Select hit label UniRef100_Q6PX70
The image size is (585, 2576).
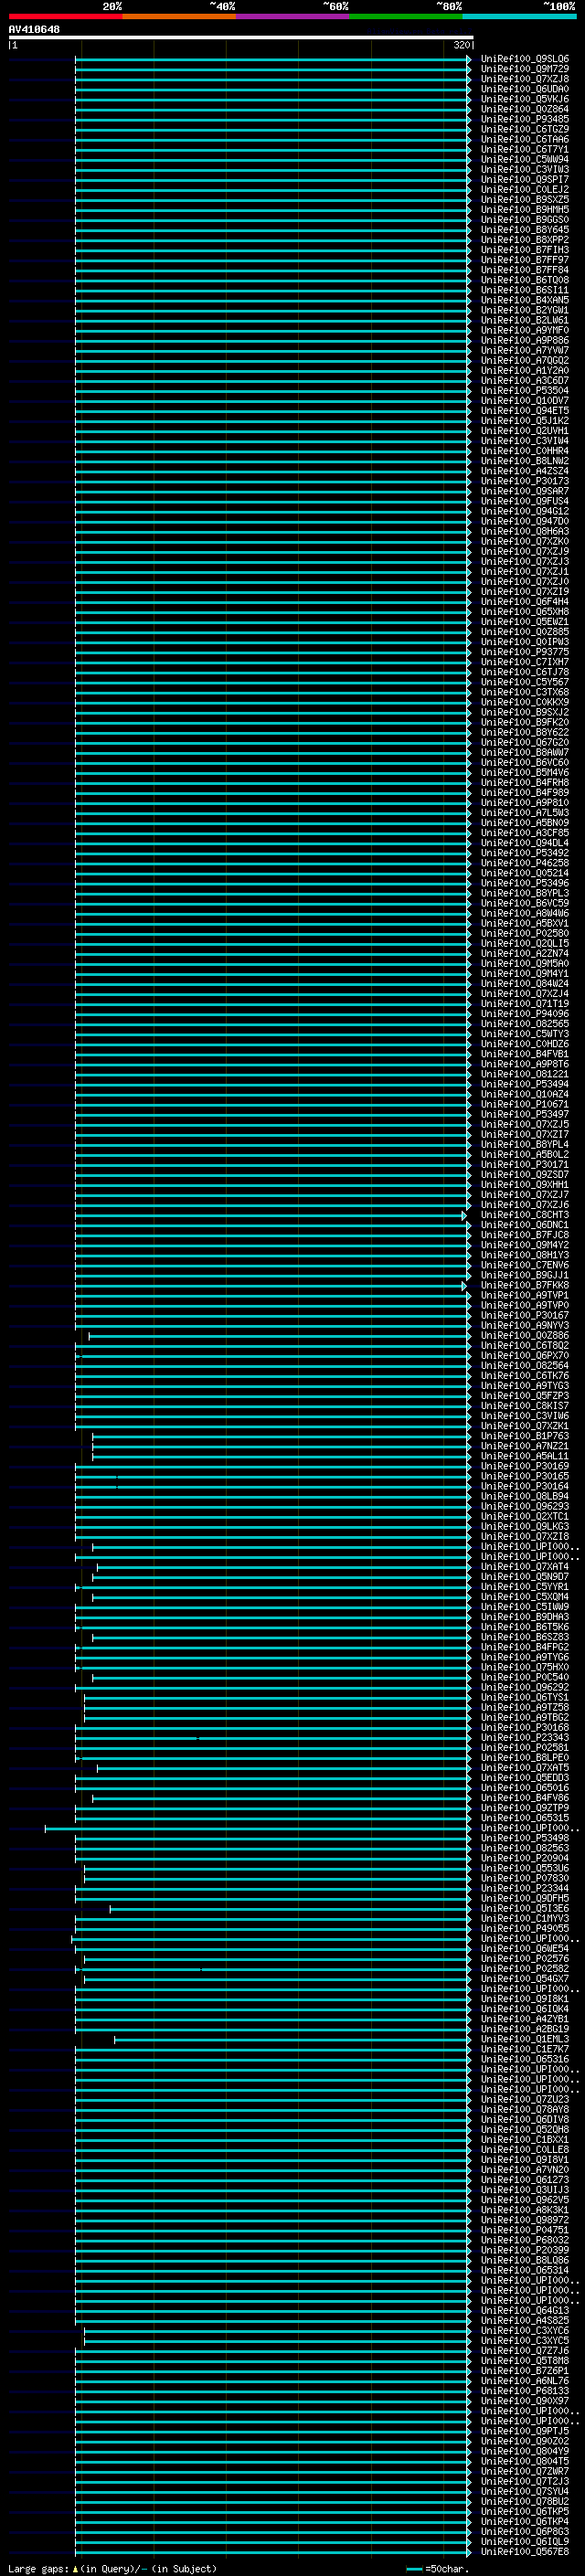(525, 1356)
